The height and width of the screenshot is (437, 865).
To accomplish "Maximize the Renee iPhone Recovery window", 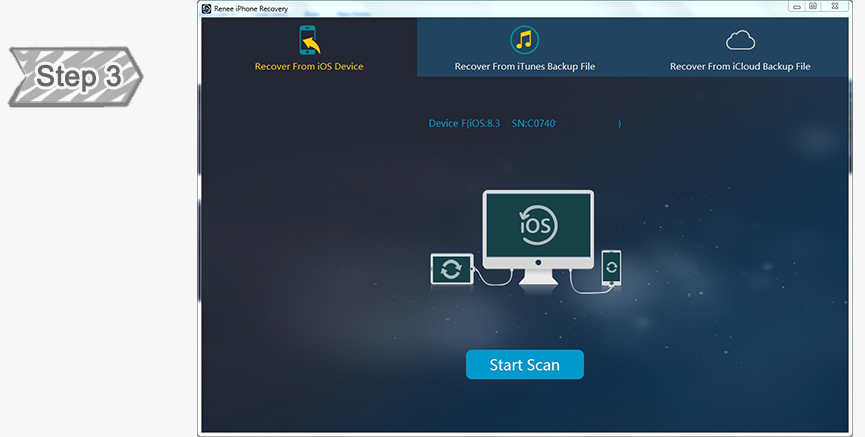I will click(x=812, y=6).
